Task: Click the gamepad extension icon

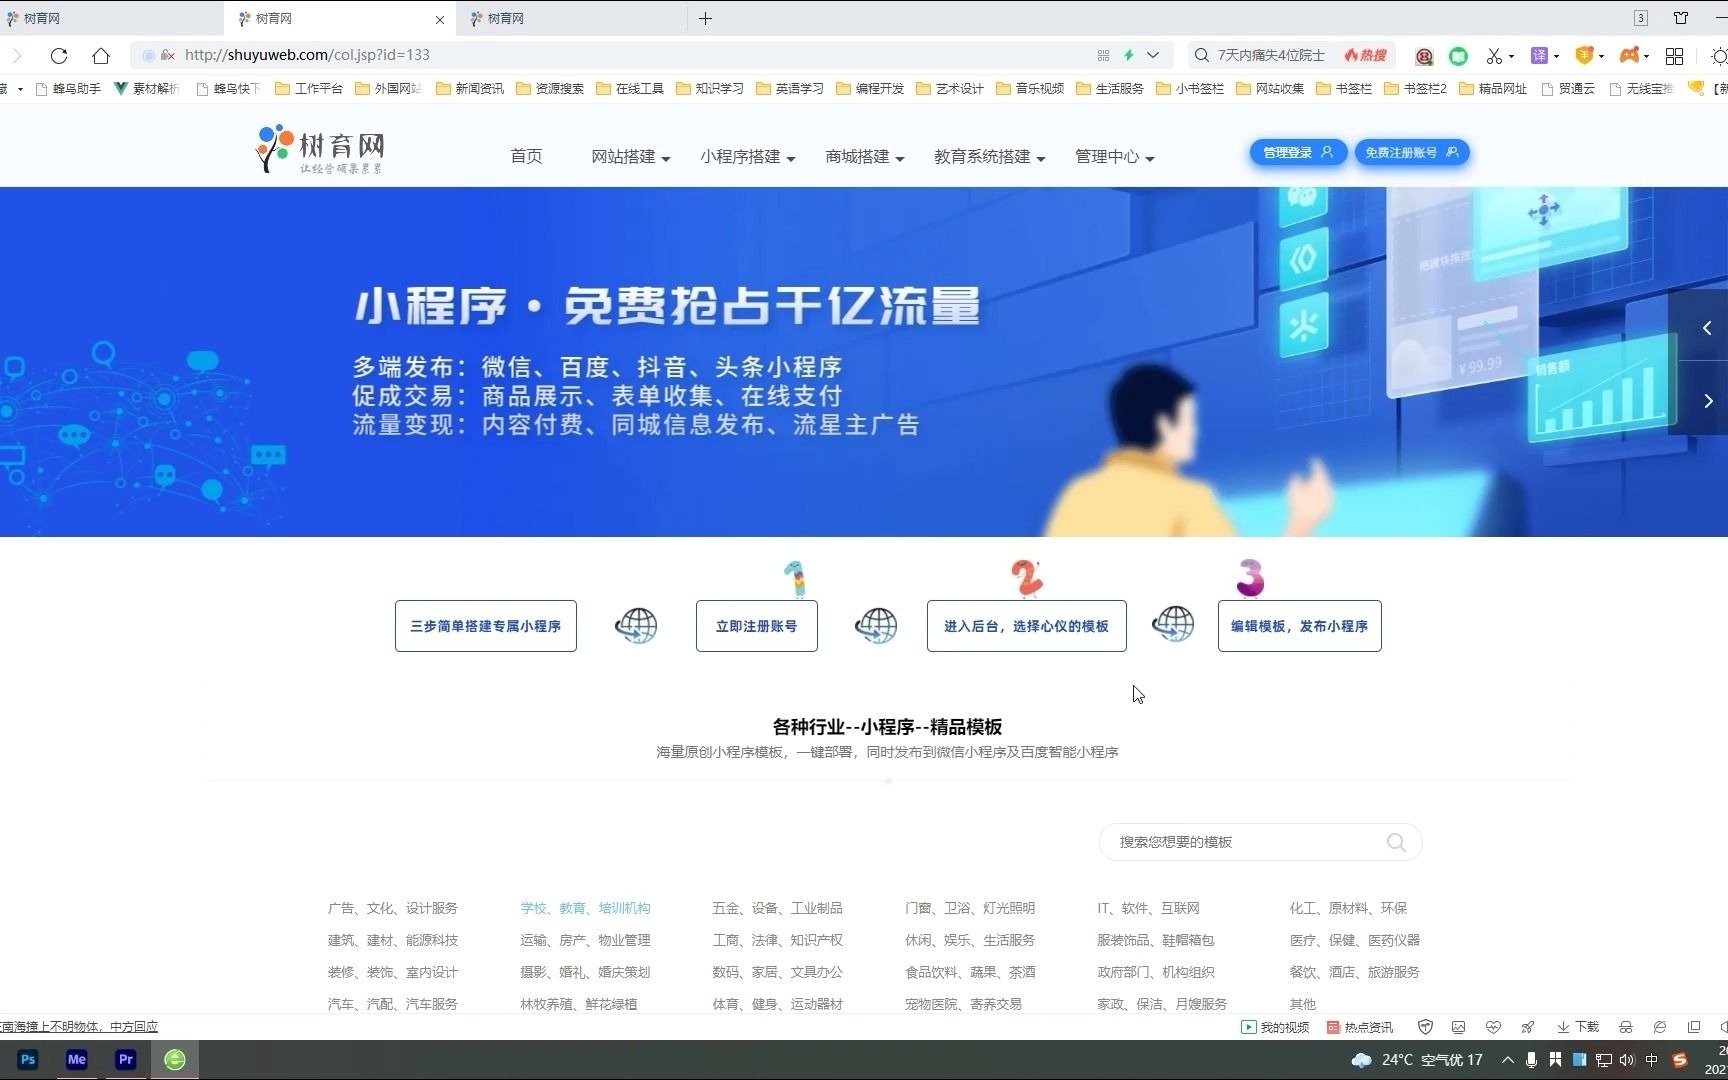Action: 1630,55
